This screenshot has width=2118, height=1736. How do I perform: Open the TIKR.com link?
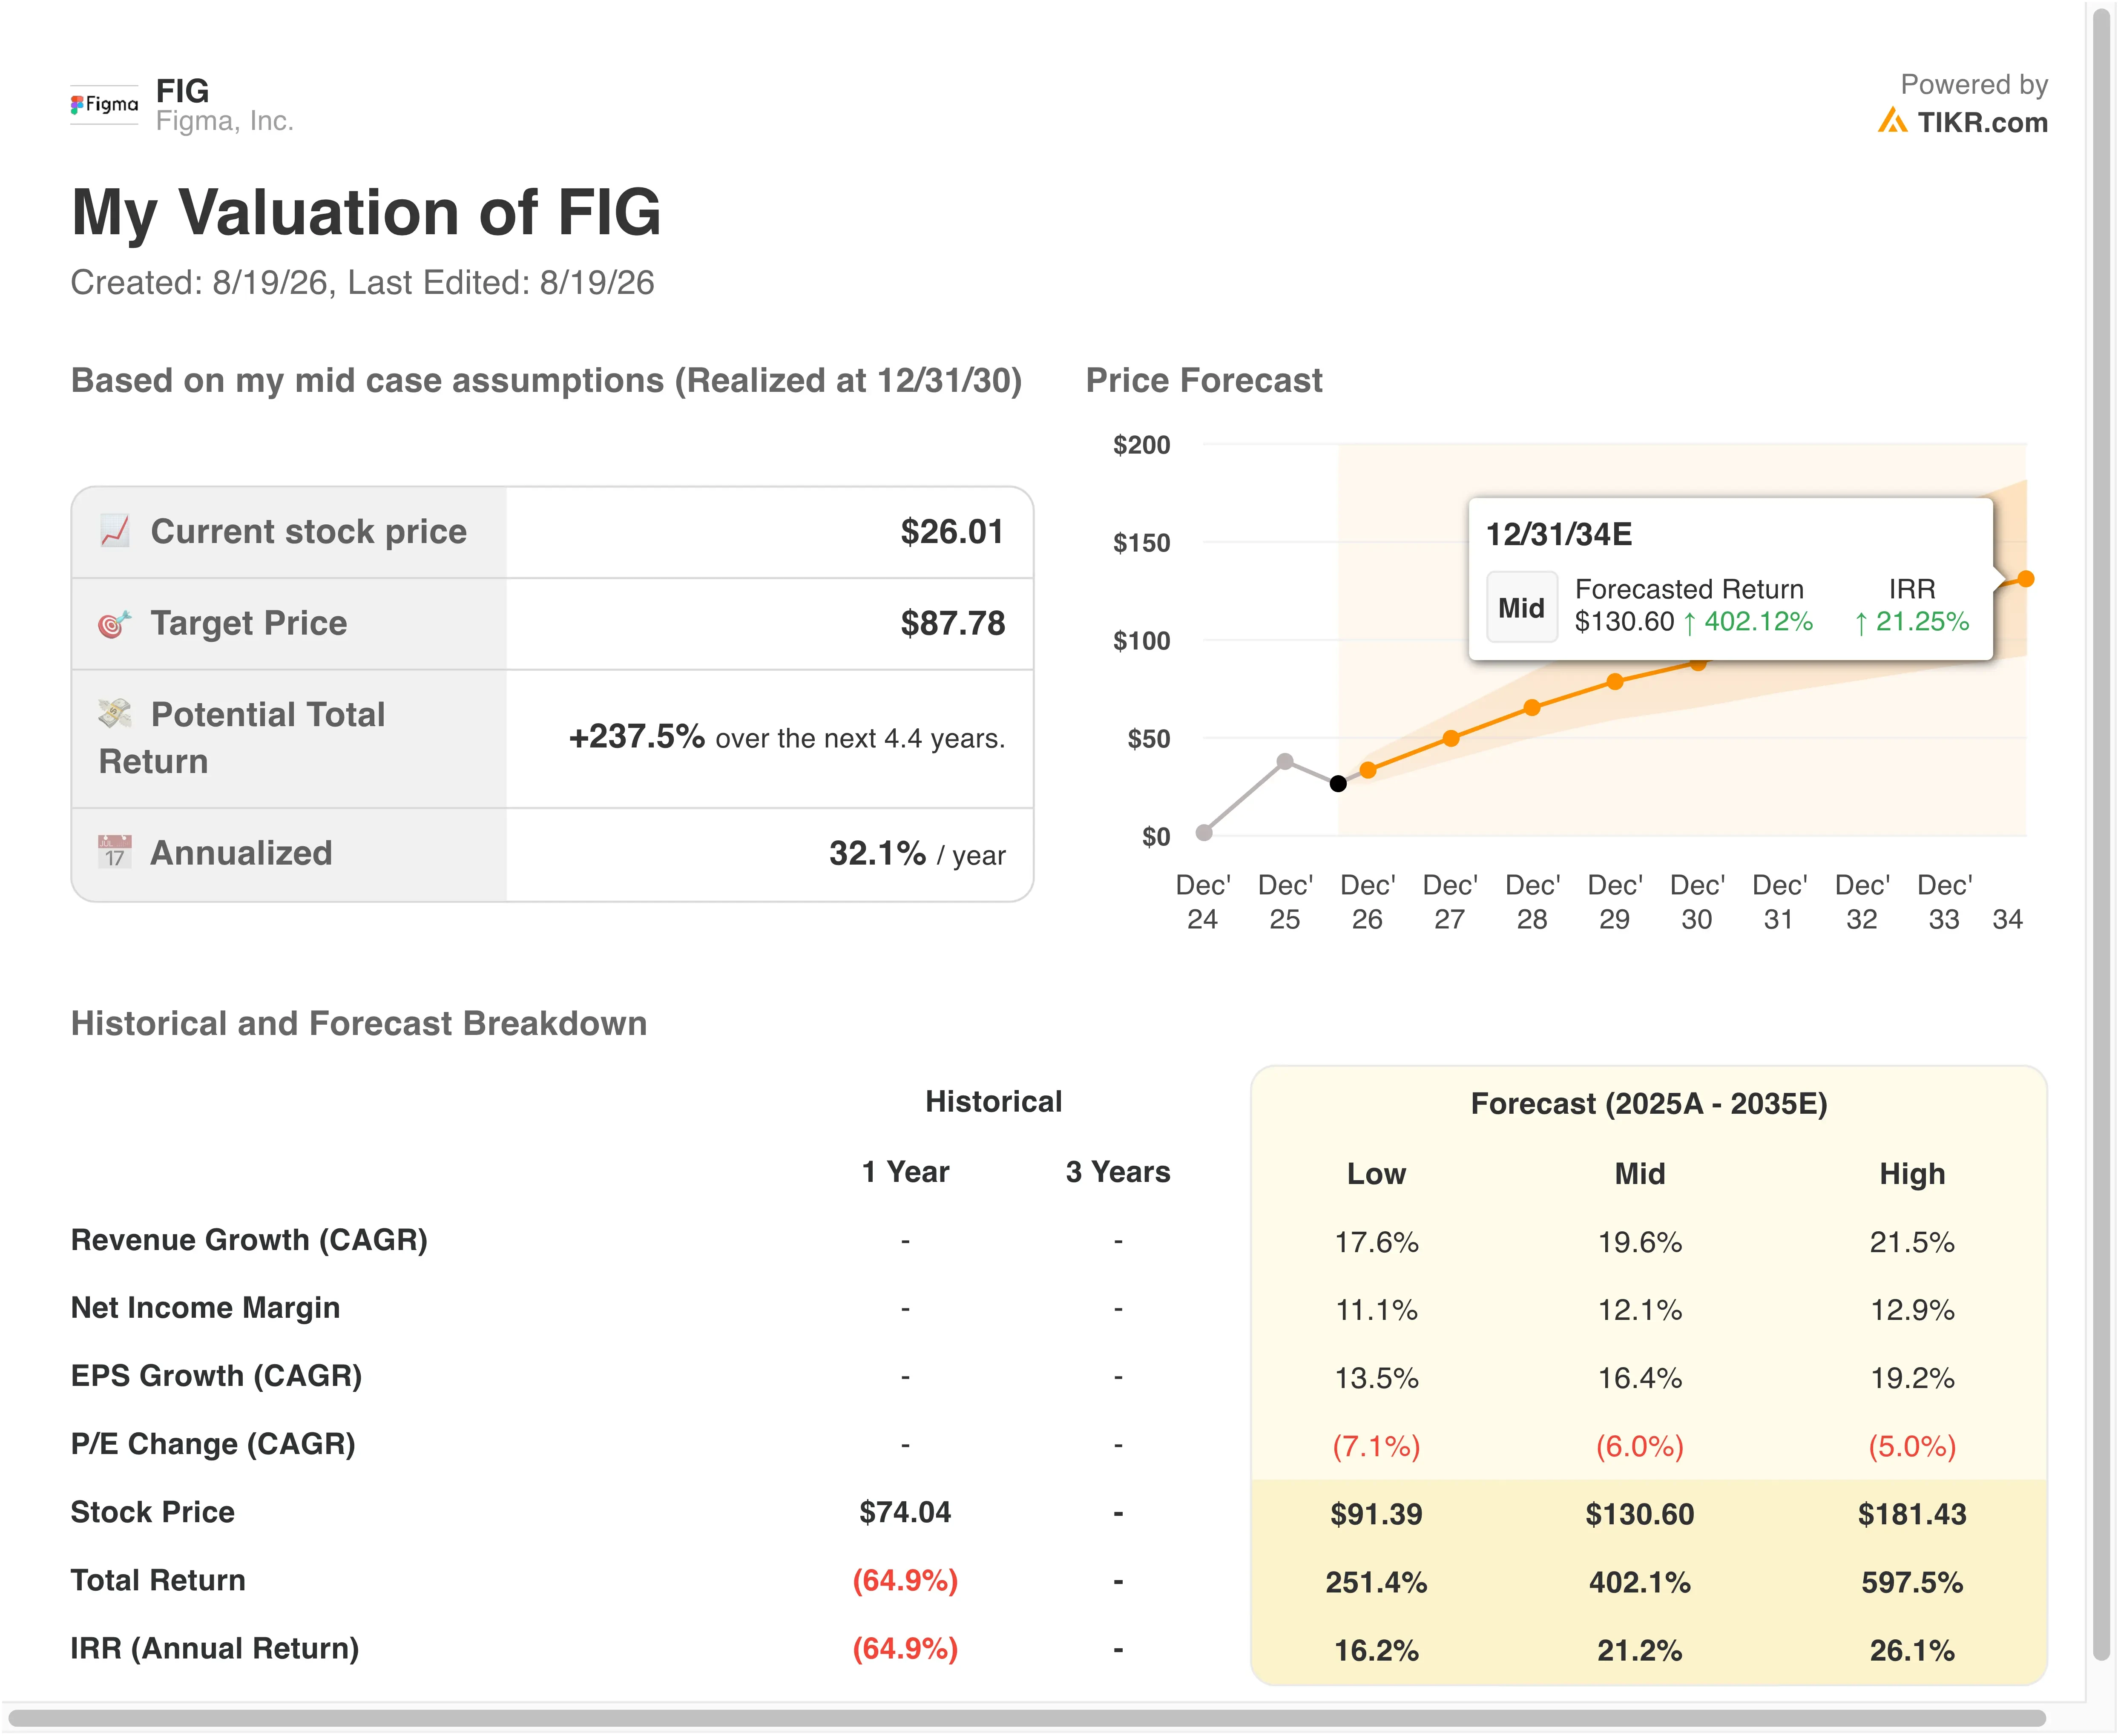tap(1982, 122)
